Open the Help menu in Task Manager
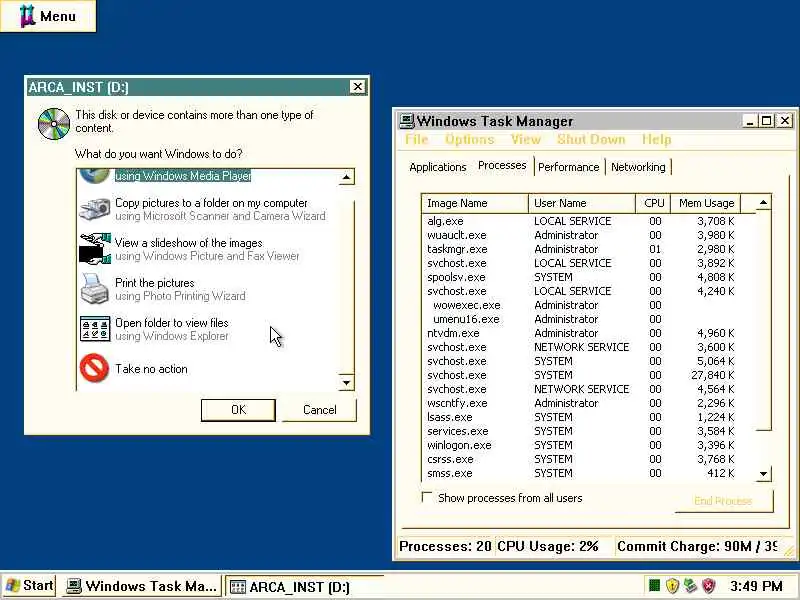The width and height of the screenshot is (800, 600). (x=656, y=139)
